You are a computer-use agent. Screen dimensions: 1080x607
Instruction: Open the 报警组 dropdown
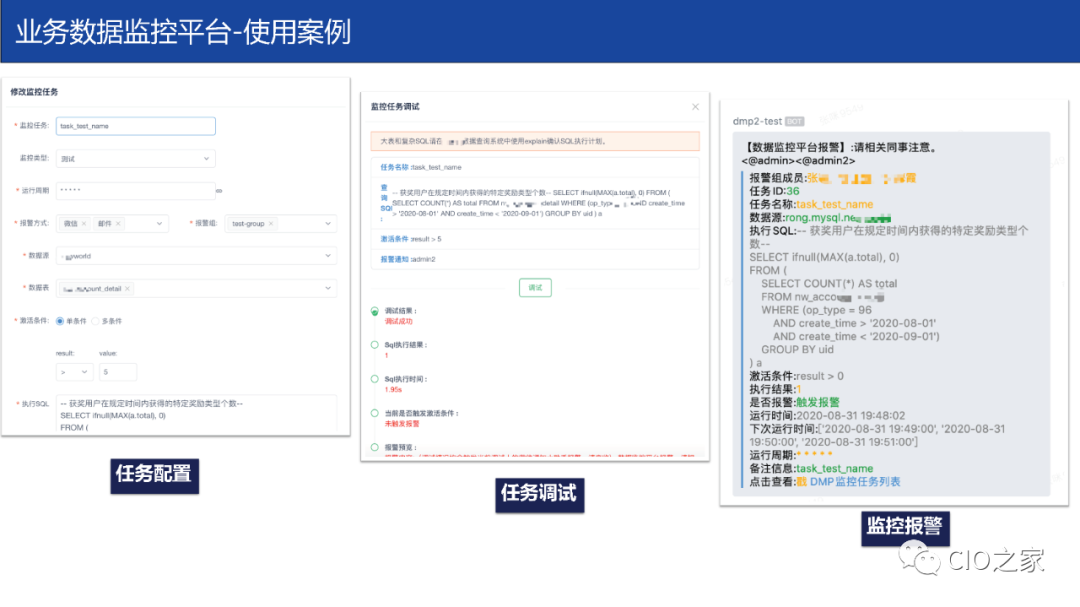(x=328, y=224)
